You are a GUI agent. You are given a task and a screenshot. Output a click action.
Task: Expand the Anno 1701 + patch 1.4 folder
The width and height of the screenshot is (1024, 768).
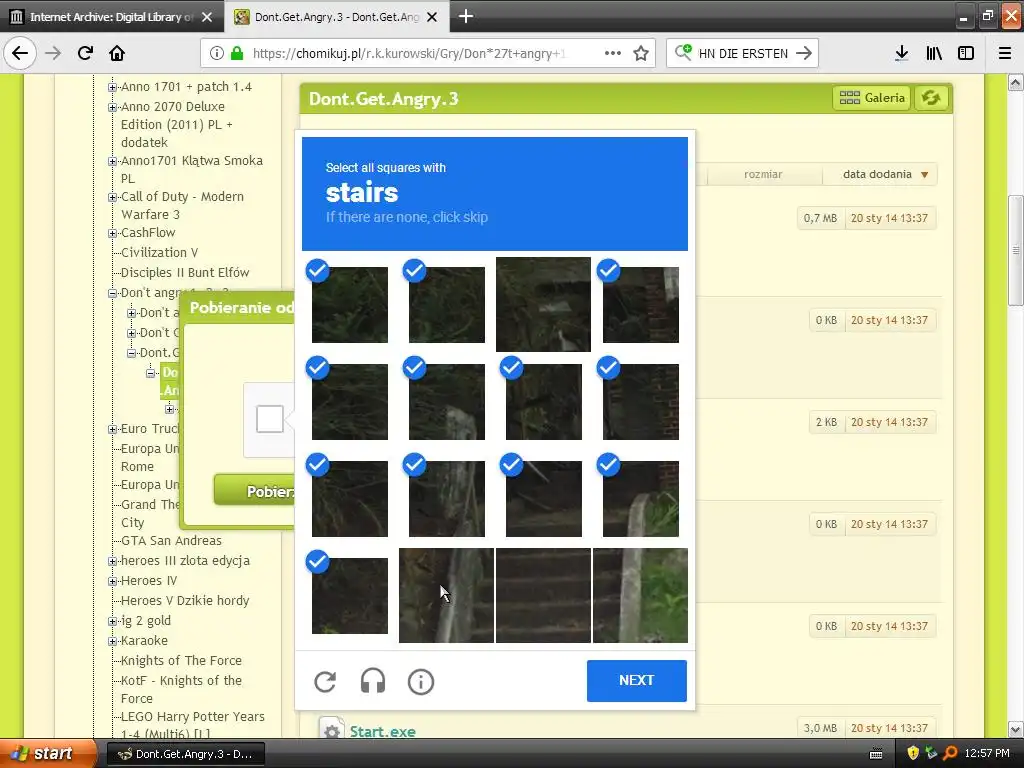(112, 87)
